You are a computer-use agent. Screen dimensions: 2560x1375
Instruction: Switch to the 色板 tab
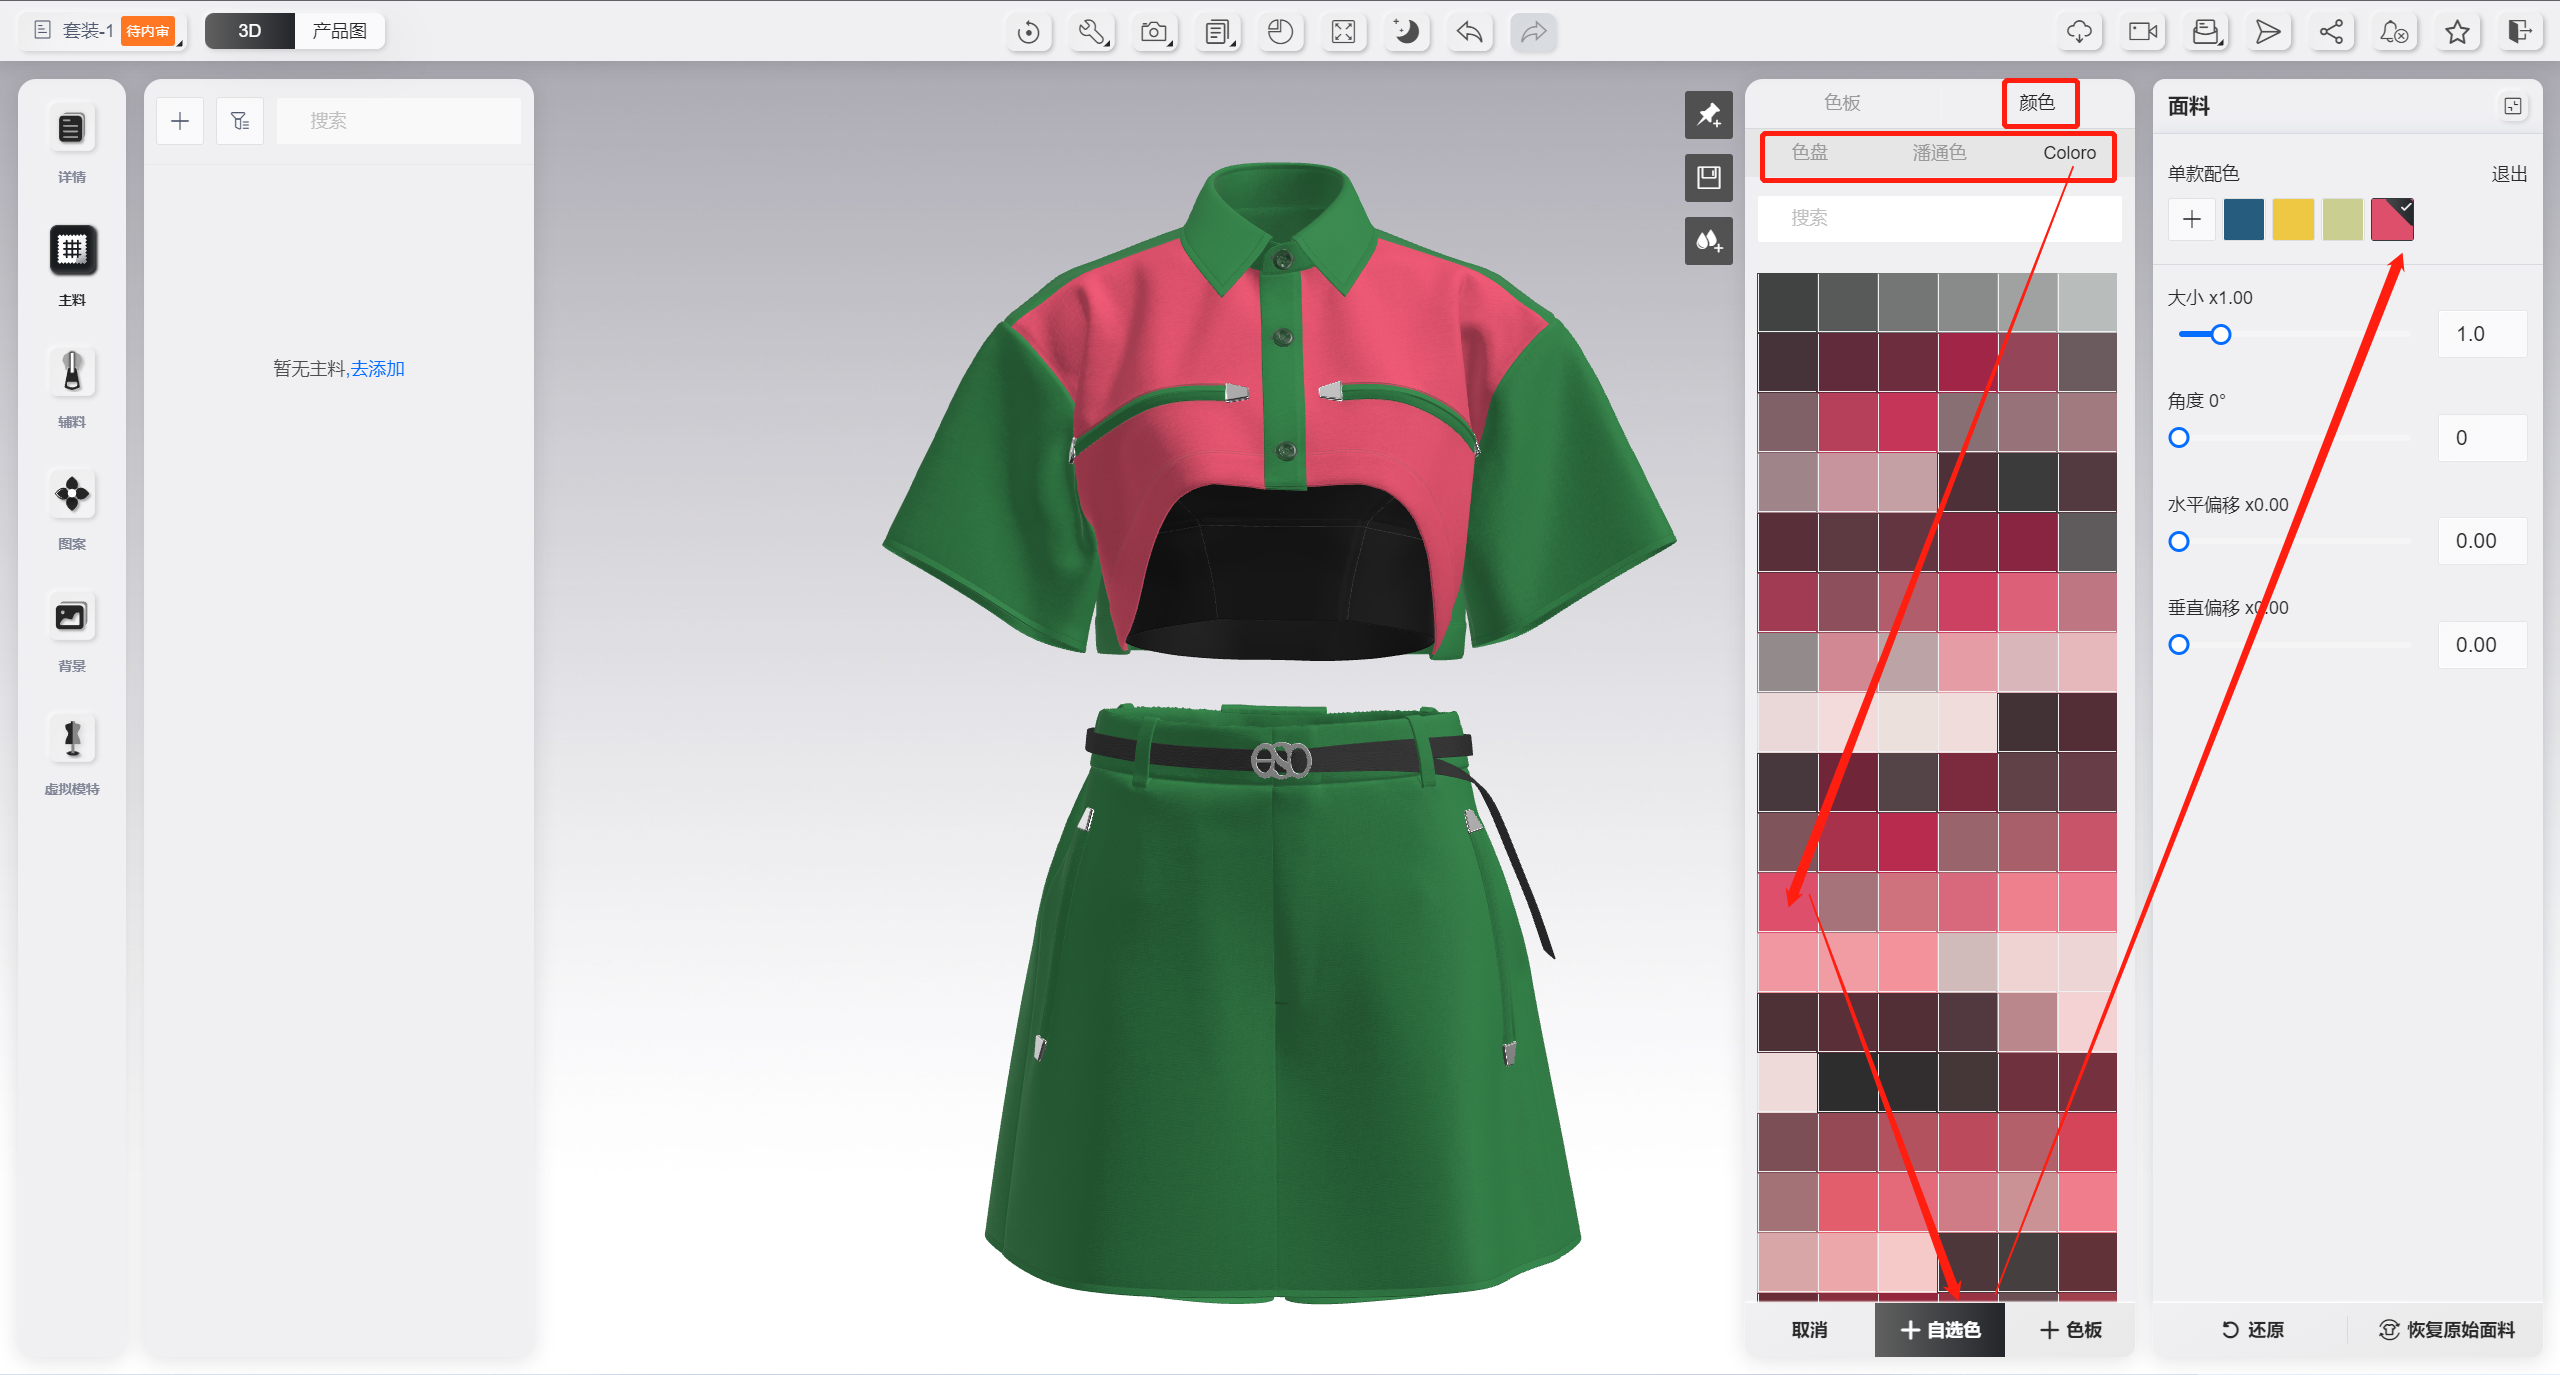(x=1842, y=103)
